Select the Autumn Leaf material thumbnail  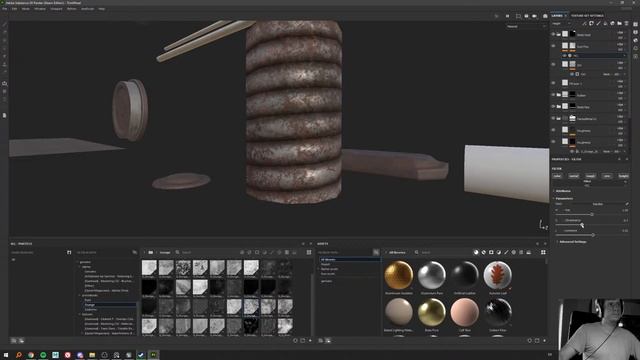click(x=498, y=275)
